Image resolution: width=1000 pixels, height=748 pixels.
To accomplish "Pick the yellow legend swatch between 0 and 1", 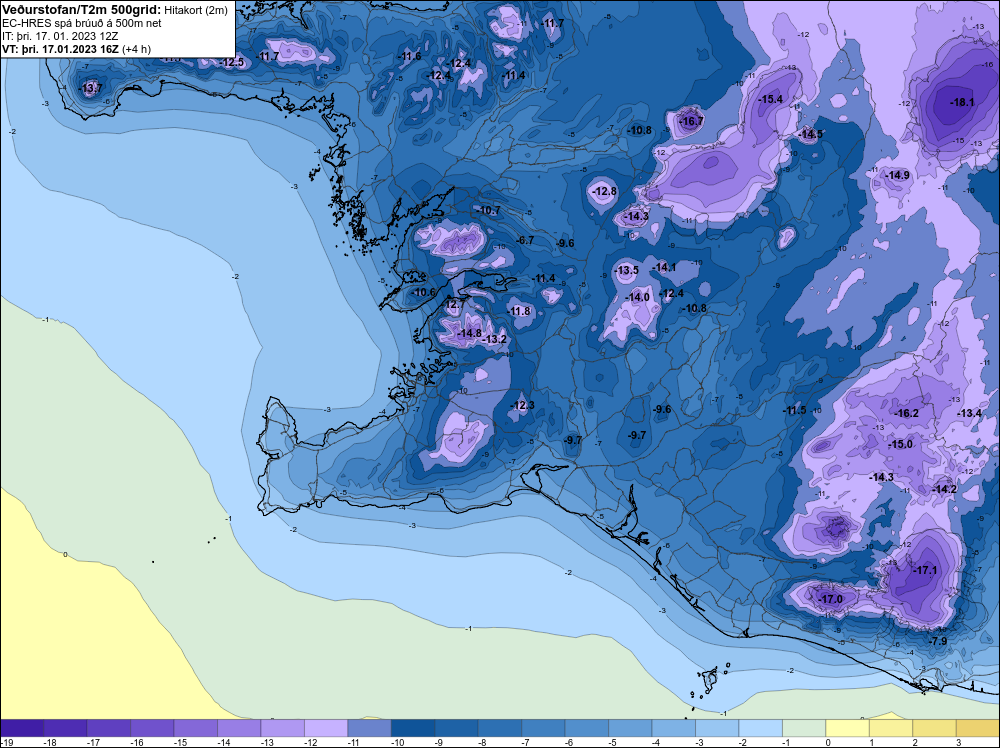I will 848,728.
